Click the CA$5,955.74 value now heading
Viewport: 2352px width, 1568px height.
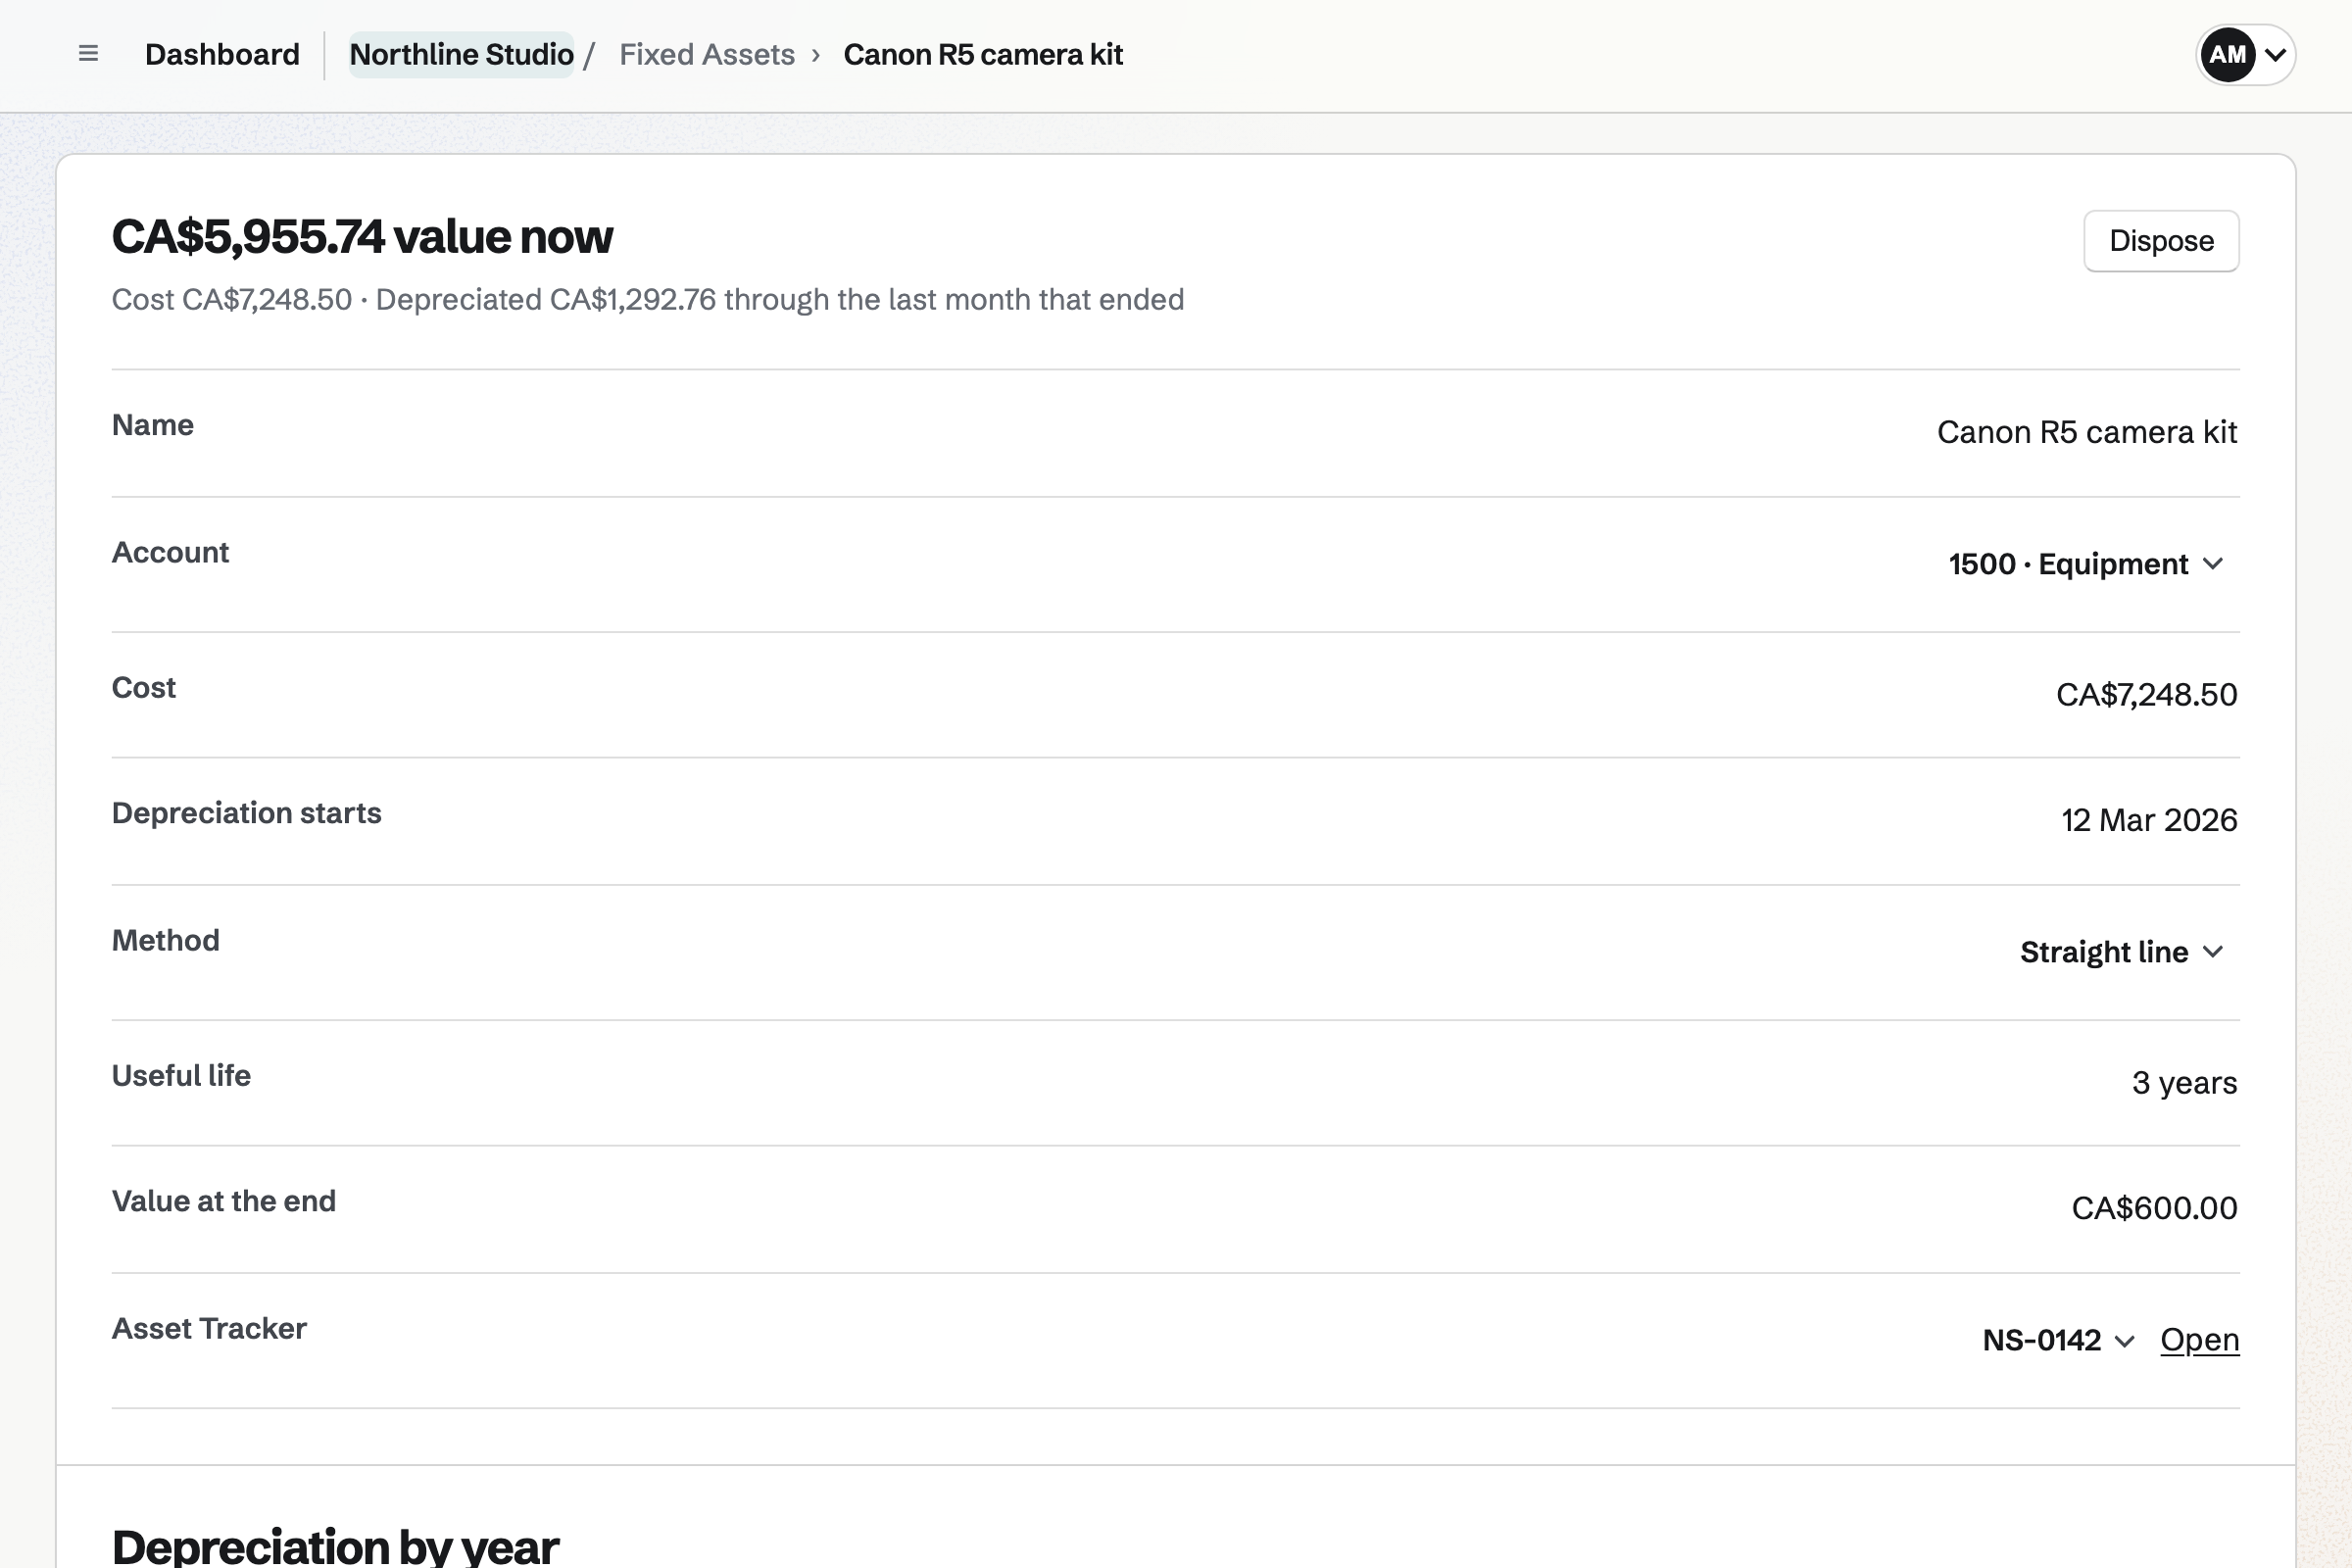[362, 237]
